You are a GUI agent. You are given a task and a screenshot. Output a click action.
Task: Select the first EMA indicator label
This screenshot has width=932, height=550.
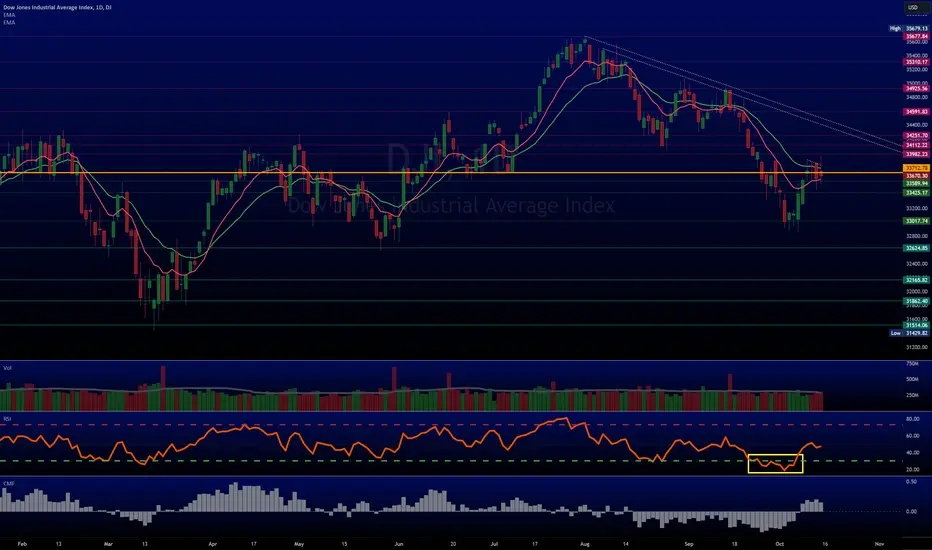(x=10, y=15)
